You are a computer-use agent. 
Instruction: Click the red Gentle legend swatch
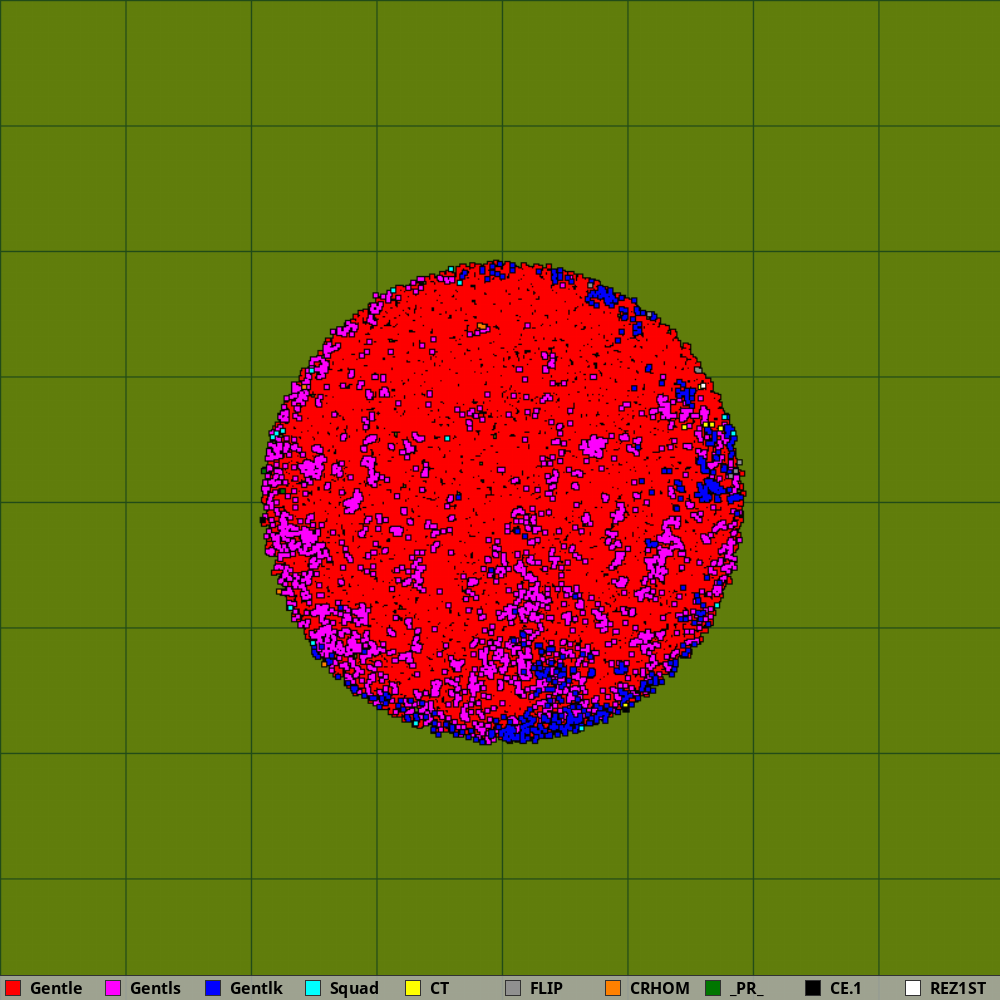tap(13, 988)
